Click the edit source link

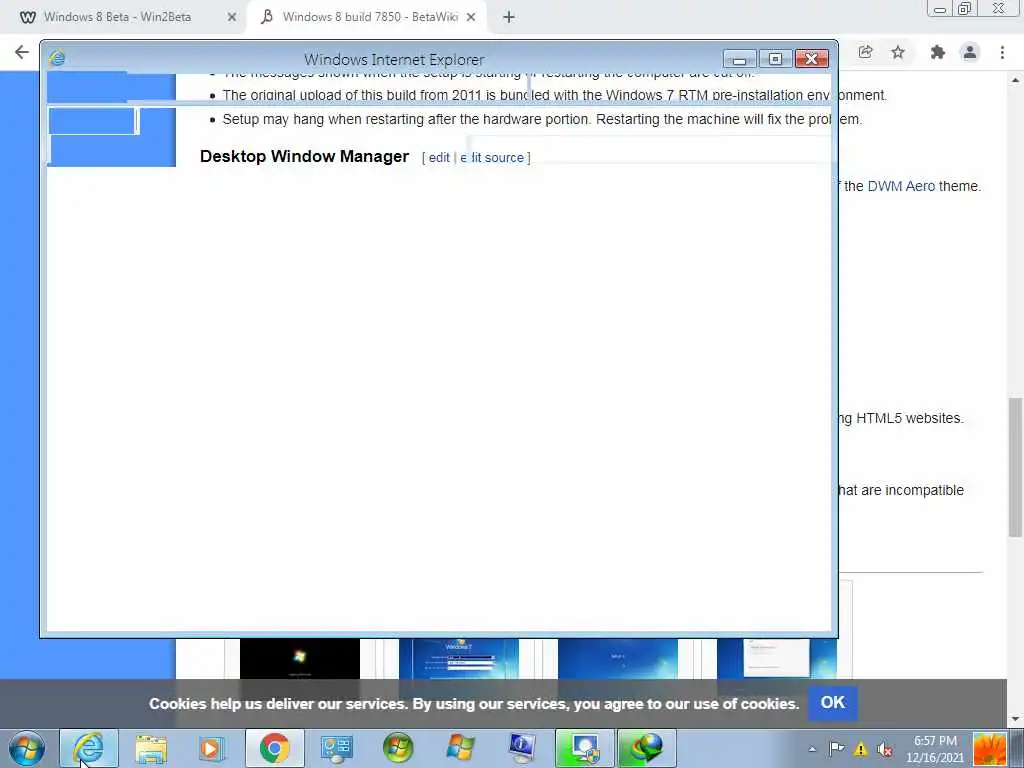492,157
